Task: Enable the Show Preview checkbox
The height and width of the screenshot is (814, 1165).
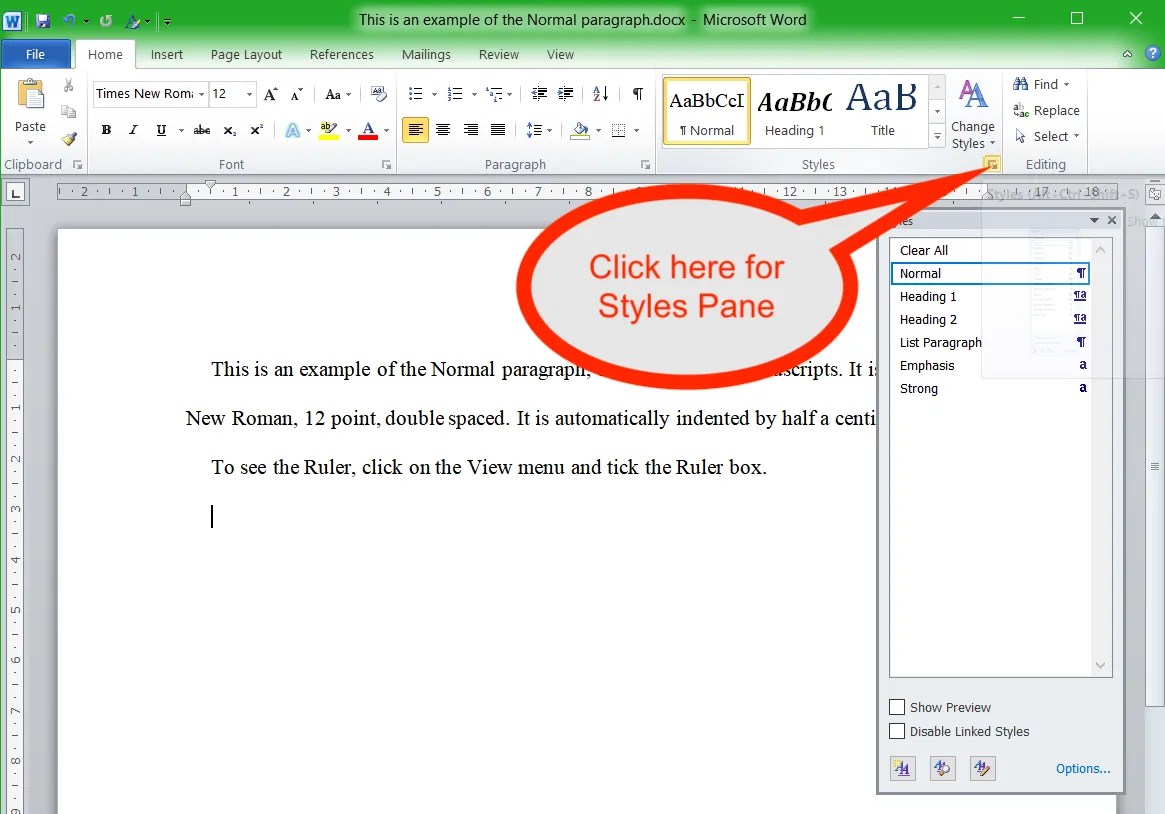Action: click(x=897, y=707)
